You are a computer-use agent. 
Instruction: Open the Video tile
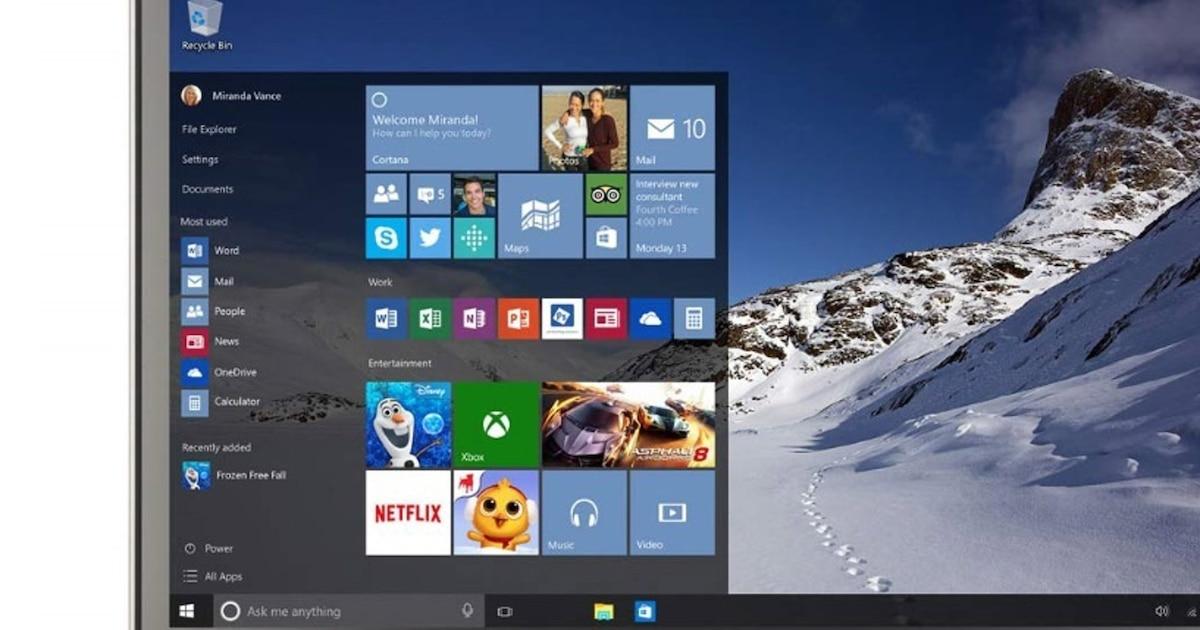pyautogui.click(x=672, y=513)
